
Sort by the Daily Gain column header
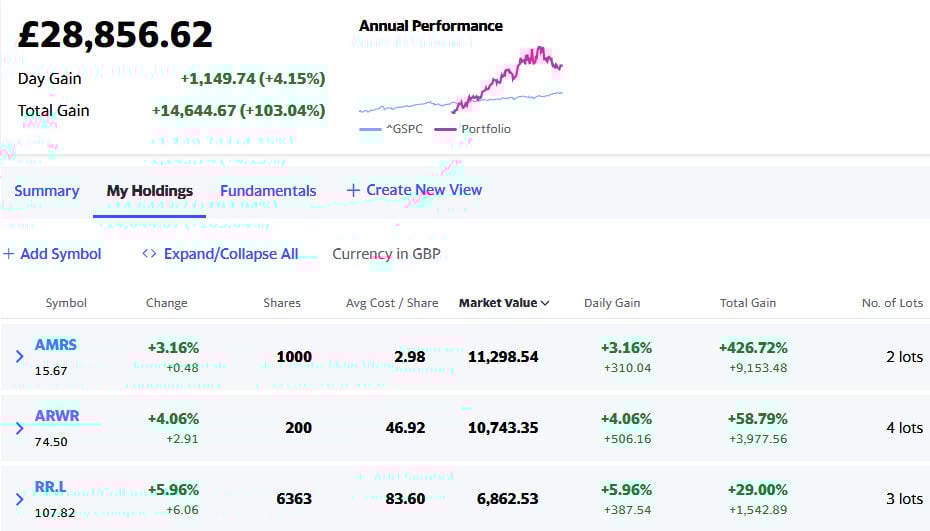[x=612, y=303]
